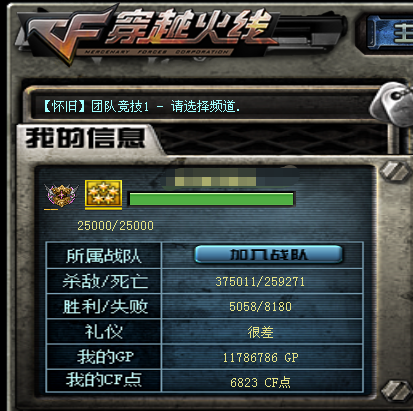Image resolution: width=413 pixels, height=411 pixels.
Task: Click the upper metal screw bolt icon
Action: click(x=395, y=171)
